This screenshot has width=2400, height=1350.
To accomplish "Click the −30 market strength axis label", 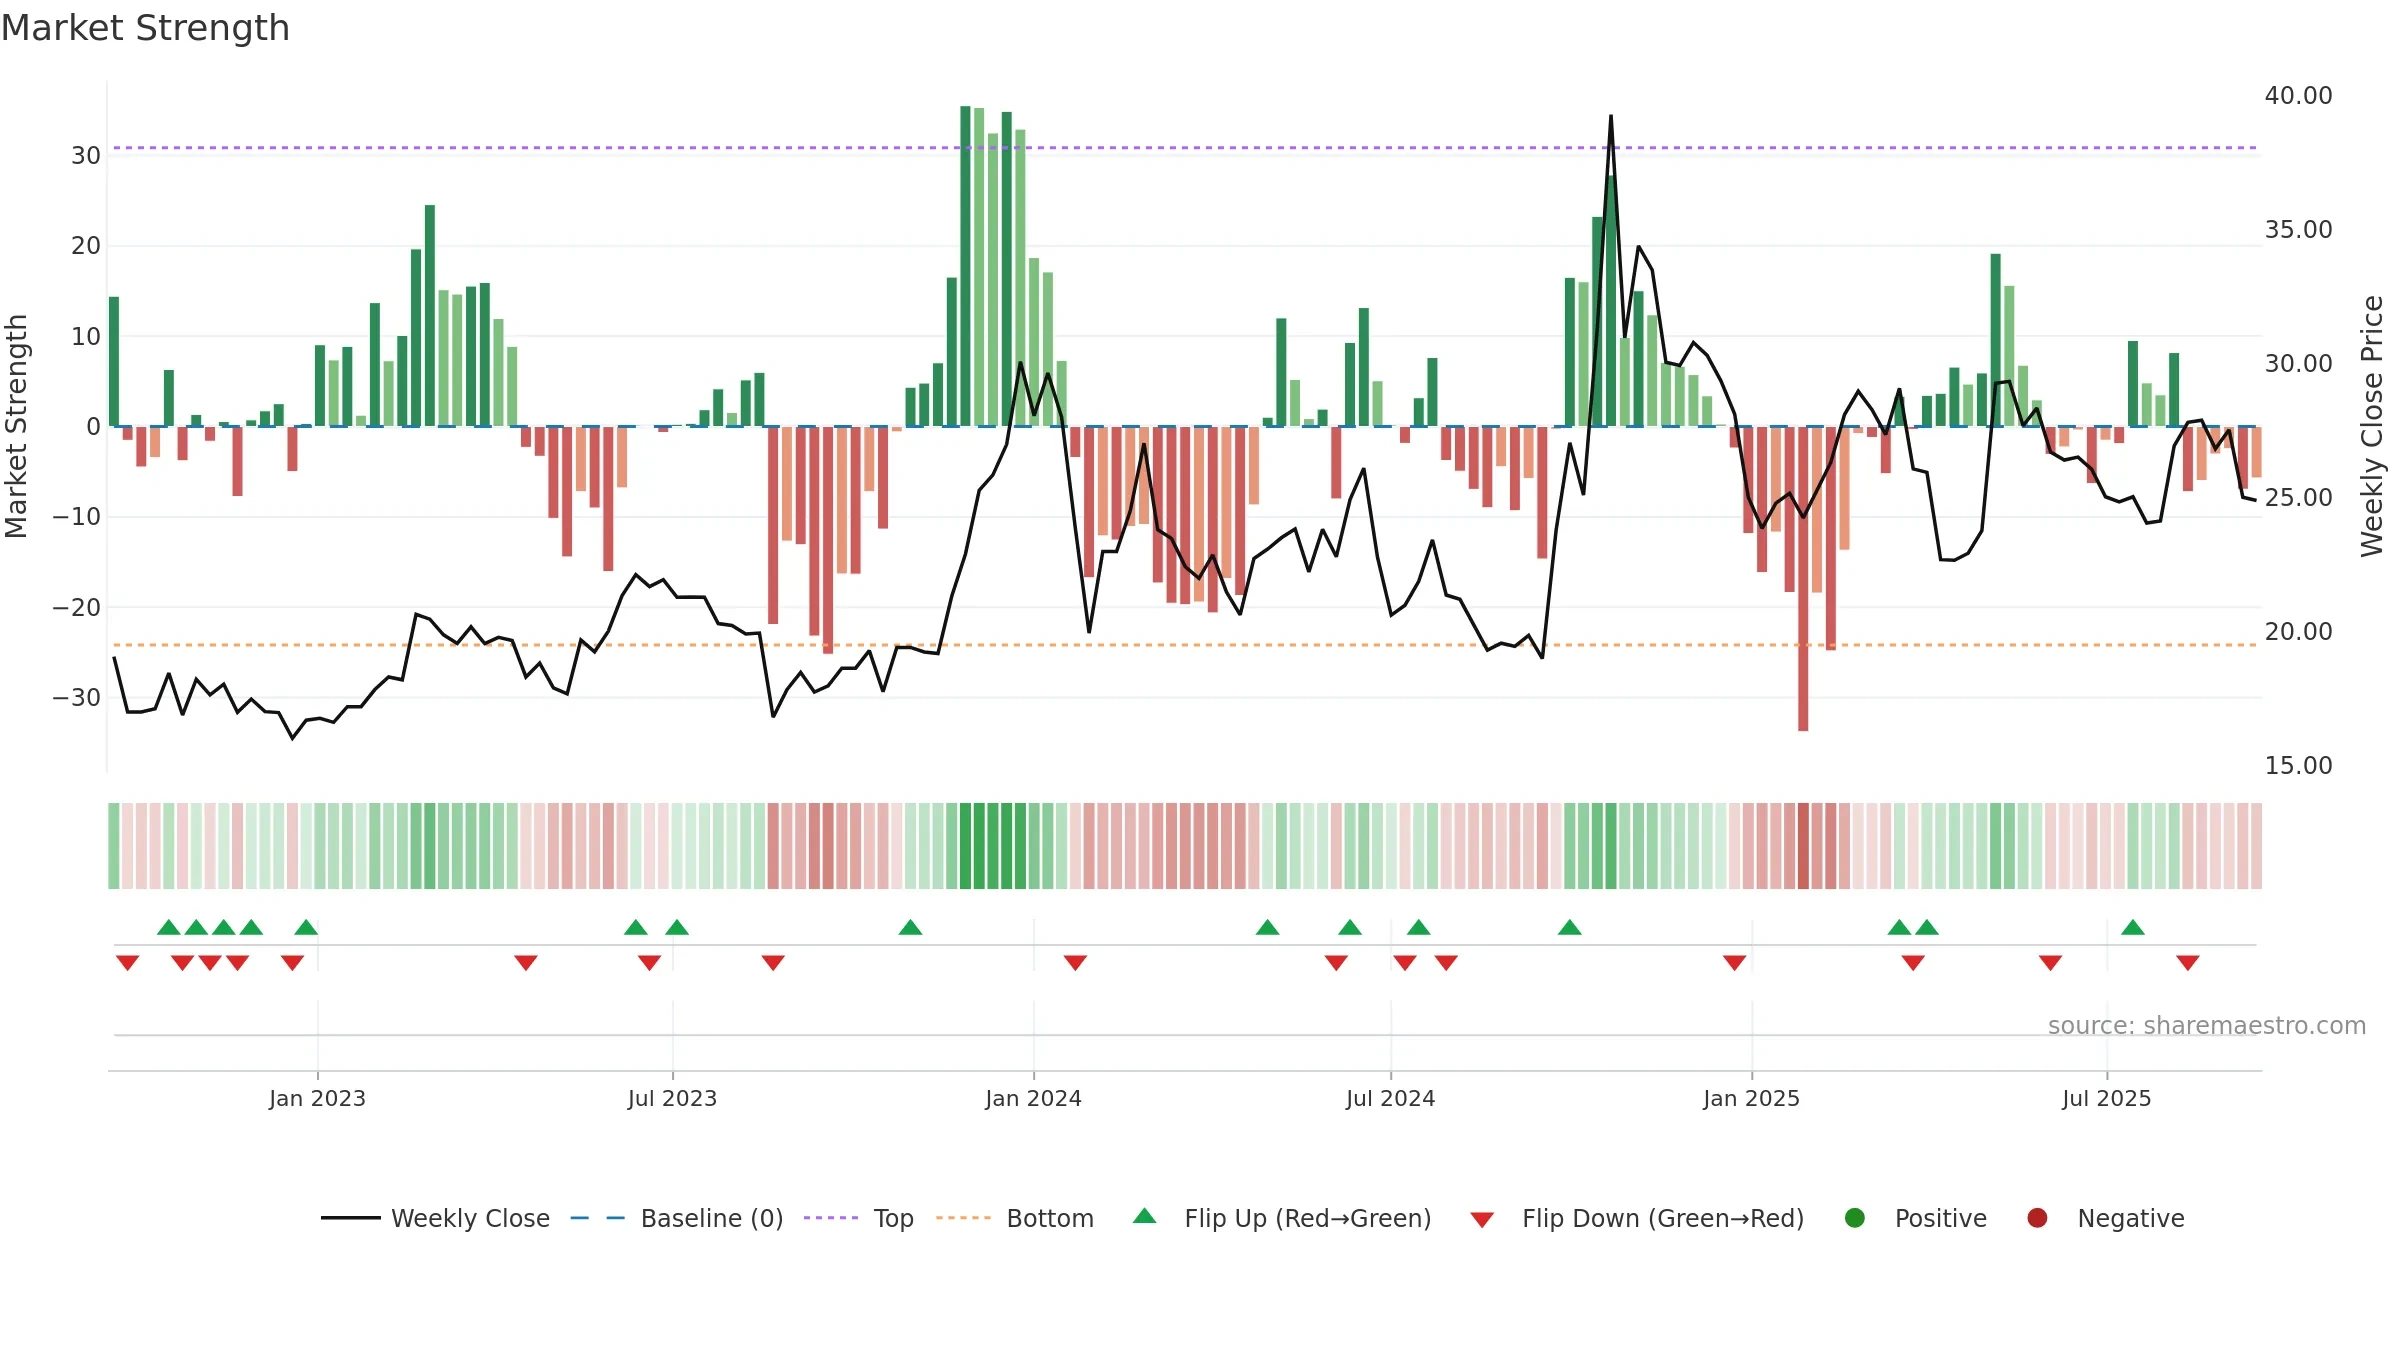I will 77,697.
